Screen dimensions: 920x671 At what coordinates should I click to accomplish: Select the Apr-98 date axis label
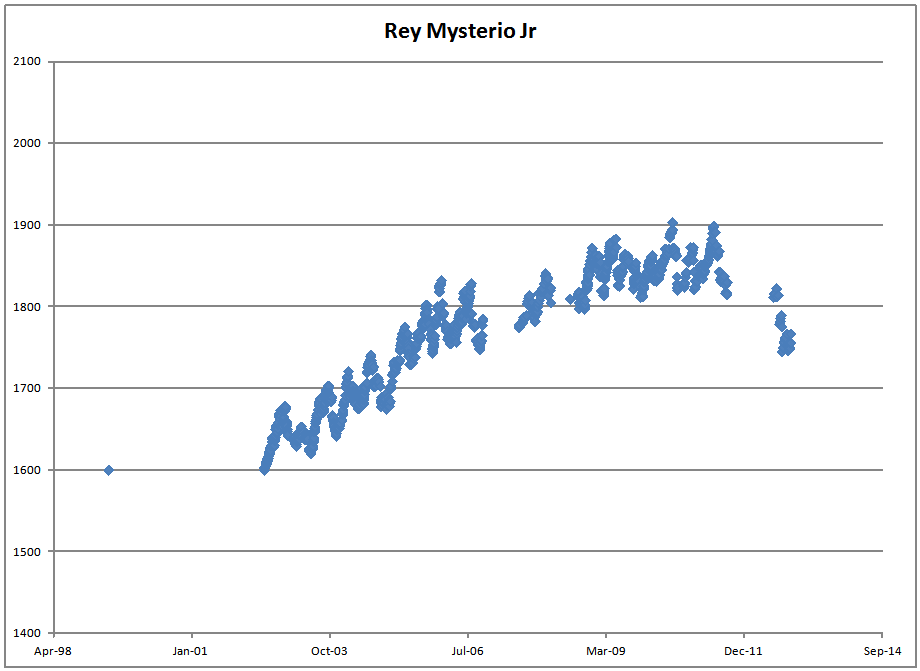point(53,650)
